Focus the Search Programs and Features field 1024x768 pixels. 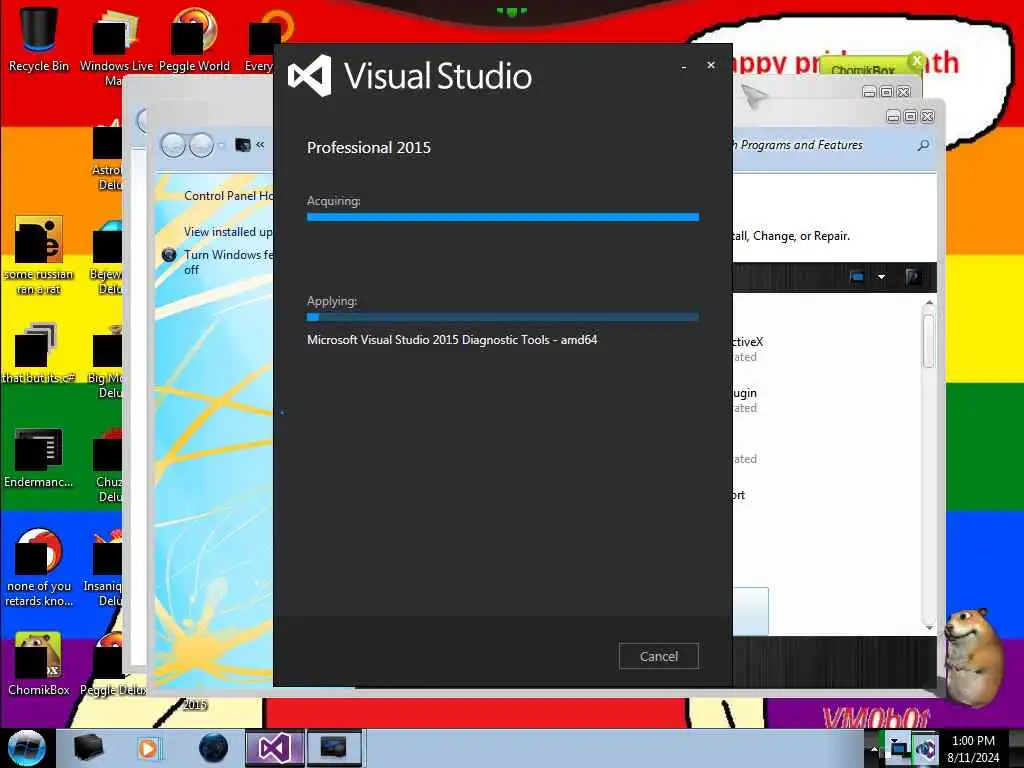coord(833,145)
